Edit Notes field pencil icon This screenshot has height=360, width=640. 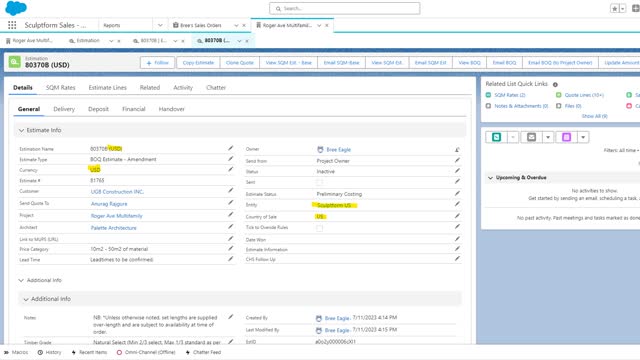(x=231, y=317)
